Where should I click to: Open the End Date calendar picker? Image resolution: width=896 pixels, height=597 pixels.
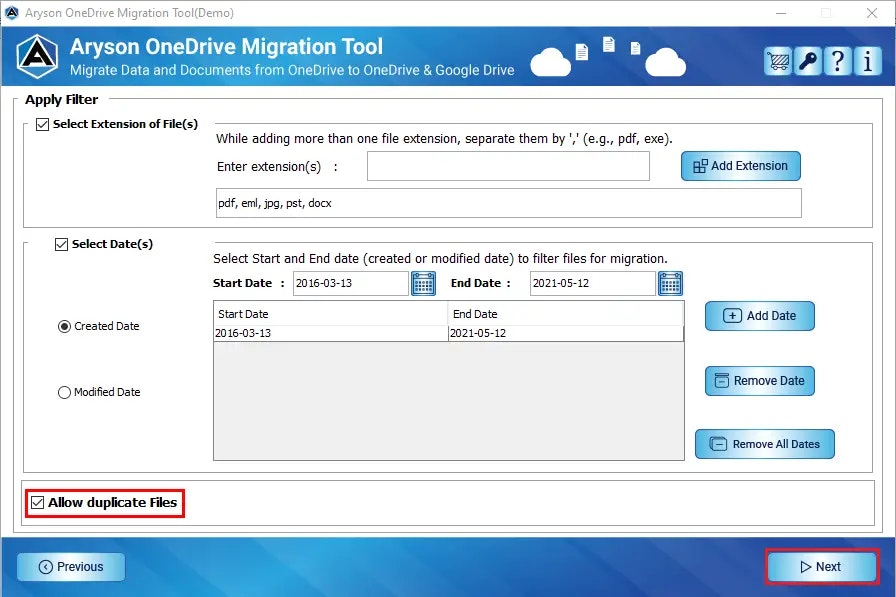[x=670, y=283]
